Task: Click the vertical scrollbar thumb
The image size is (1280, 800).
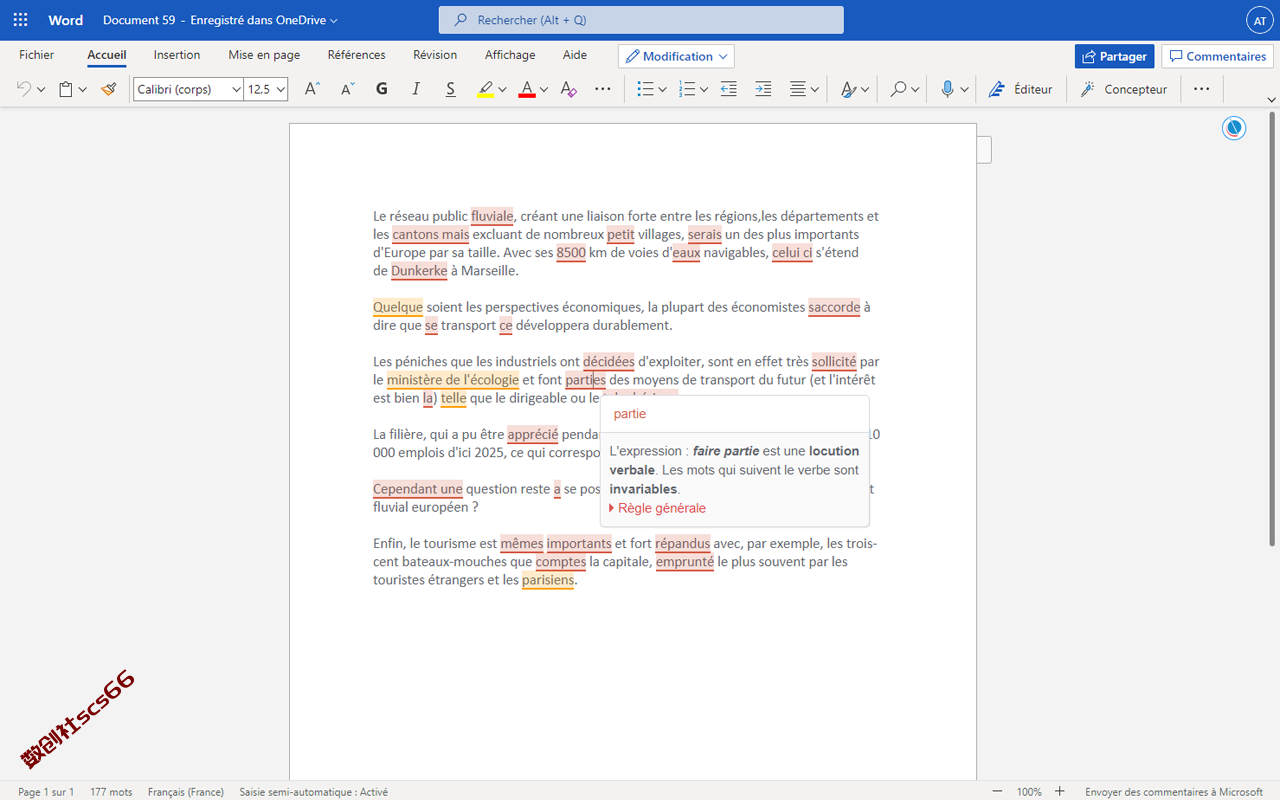Action: point(1272,330)
